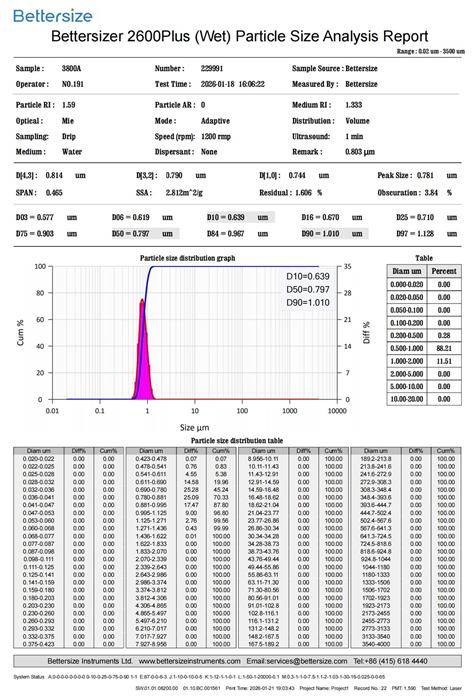Click Distribution value Volume
Viewport: 473px width, 700px height.
[x=357, y=121]
